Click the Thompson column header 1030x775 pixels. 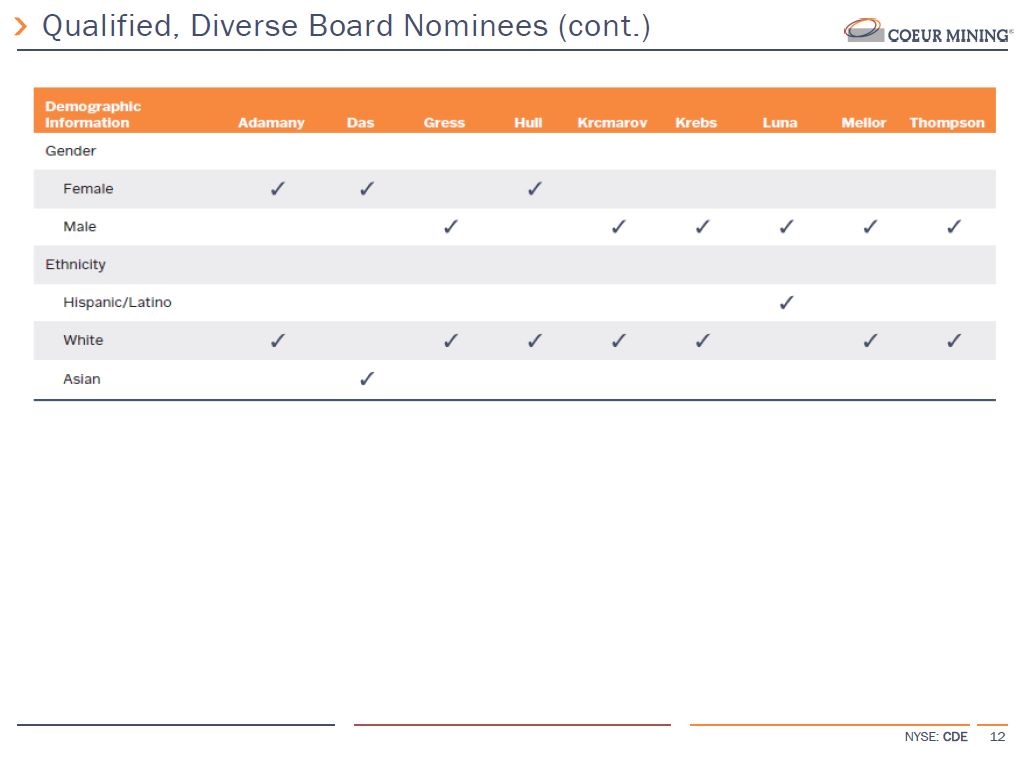(x=946, y=123)
